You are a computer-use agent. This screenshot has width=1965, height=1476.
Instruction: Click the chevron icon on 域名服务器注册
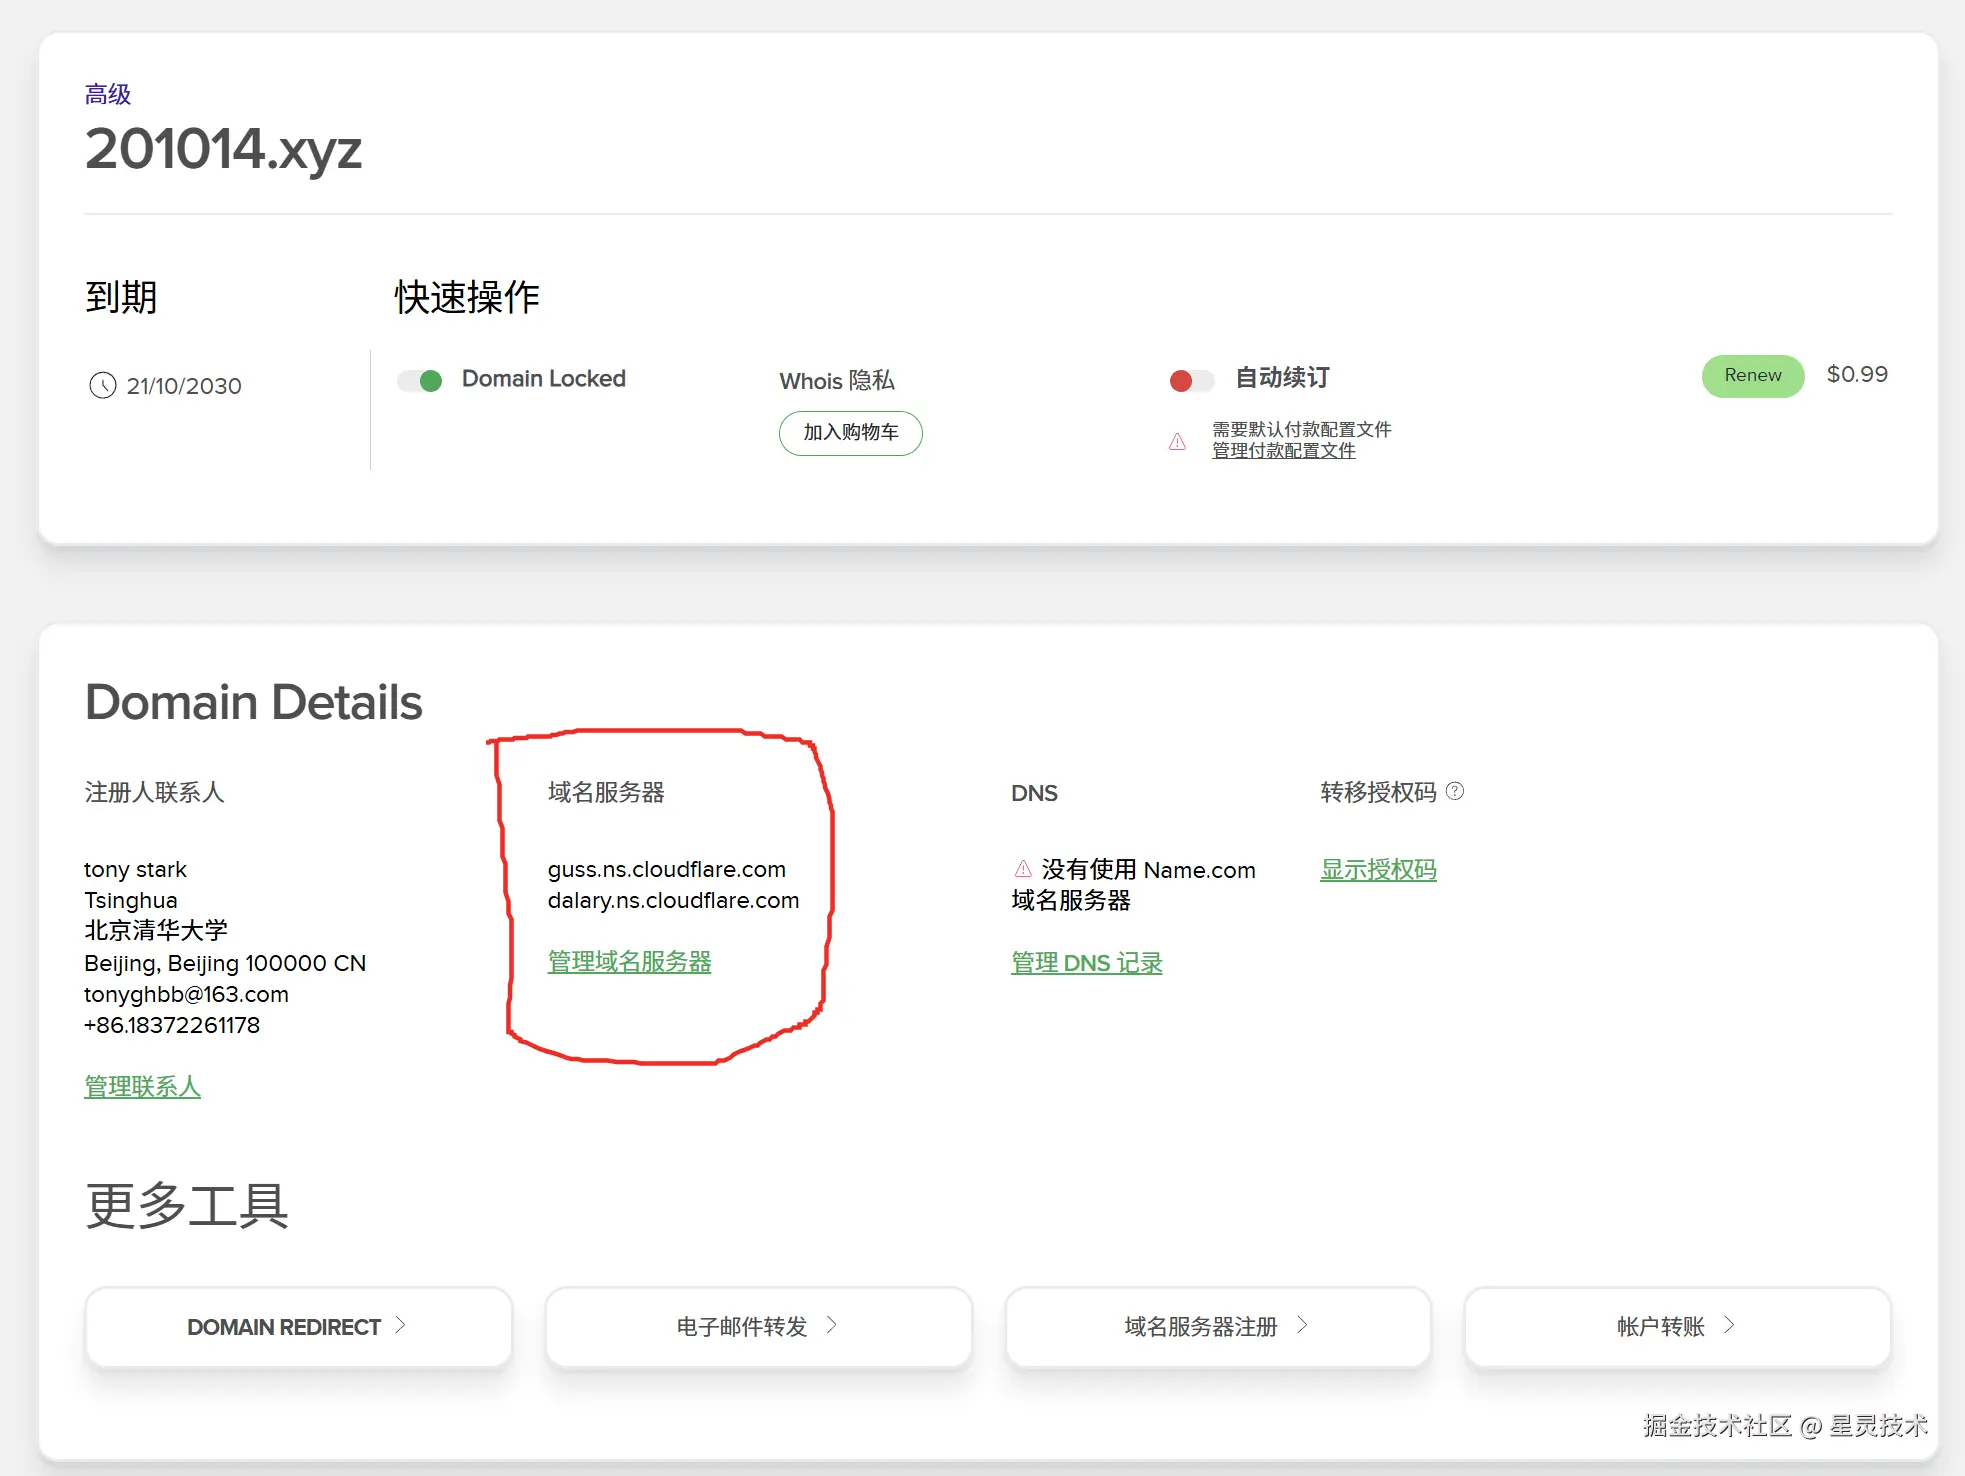point(1302,1325)
